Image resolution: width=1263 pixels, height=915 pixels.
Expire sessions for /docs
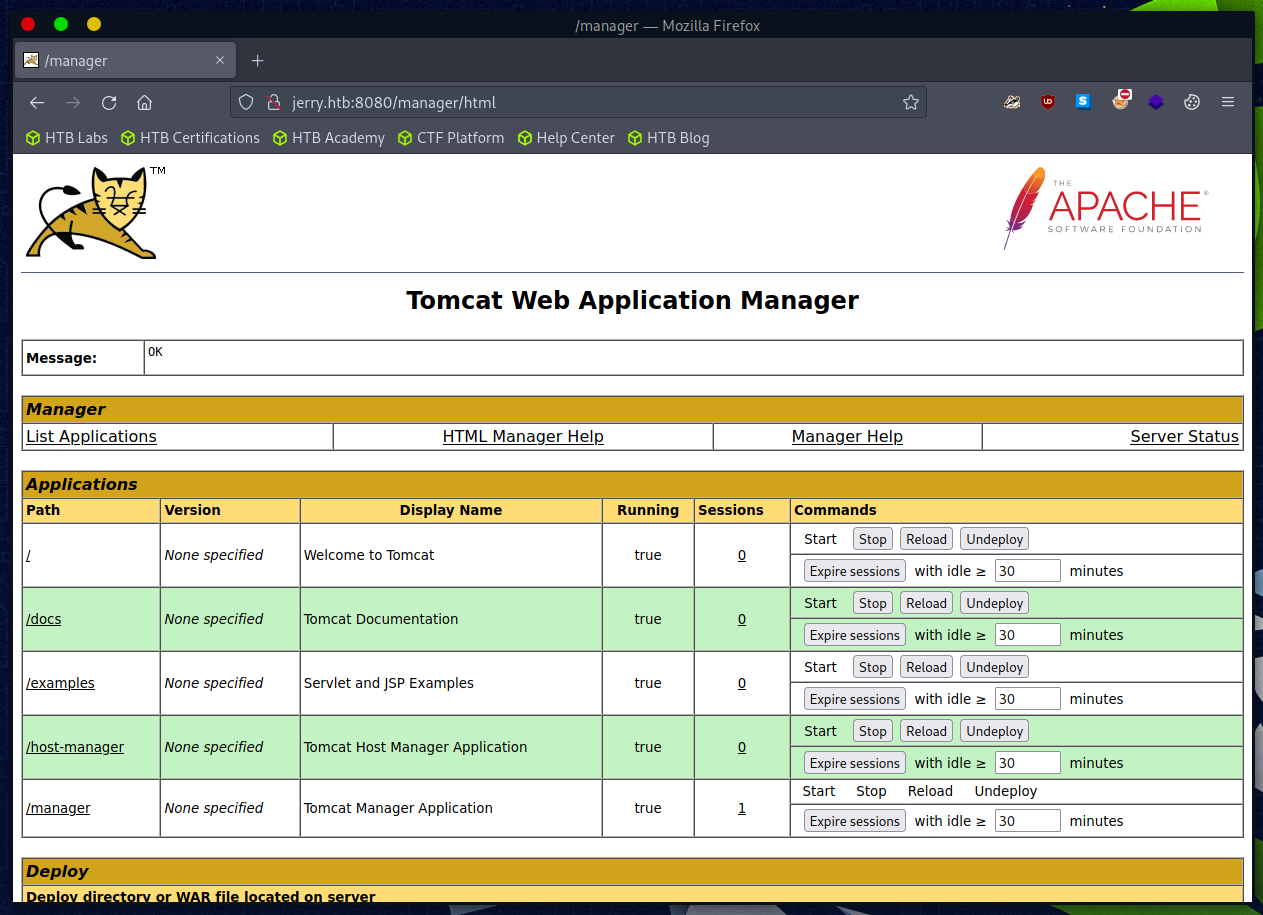point(855,635)
